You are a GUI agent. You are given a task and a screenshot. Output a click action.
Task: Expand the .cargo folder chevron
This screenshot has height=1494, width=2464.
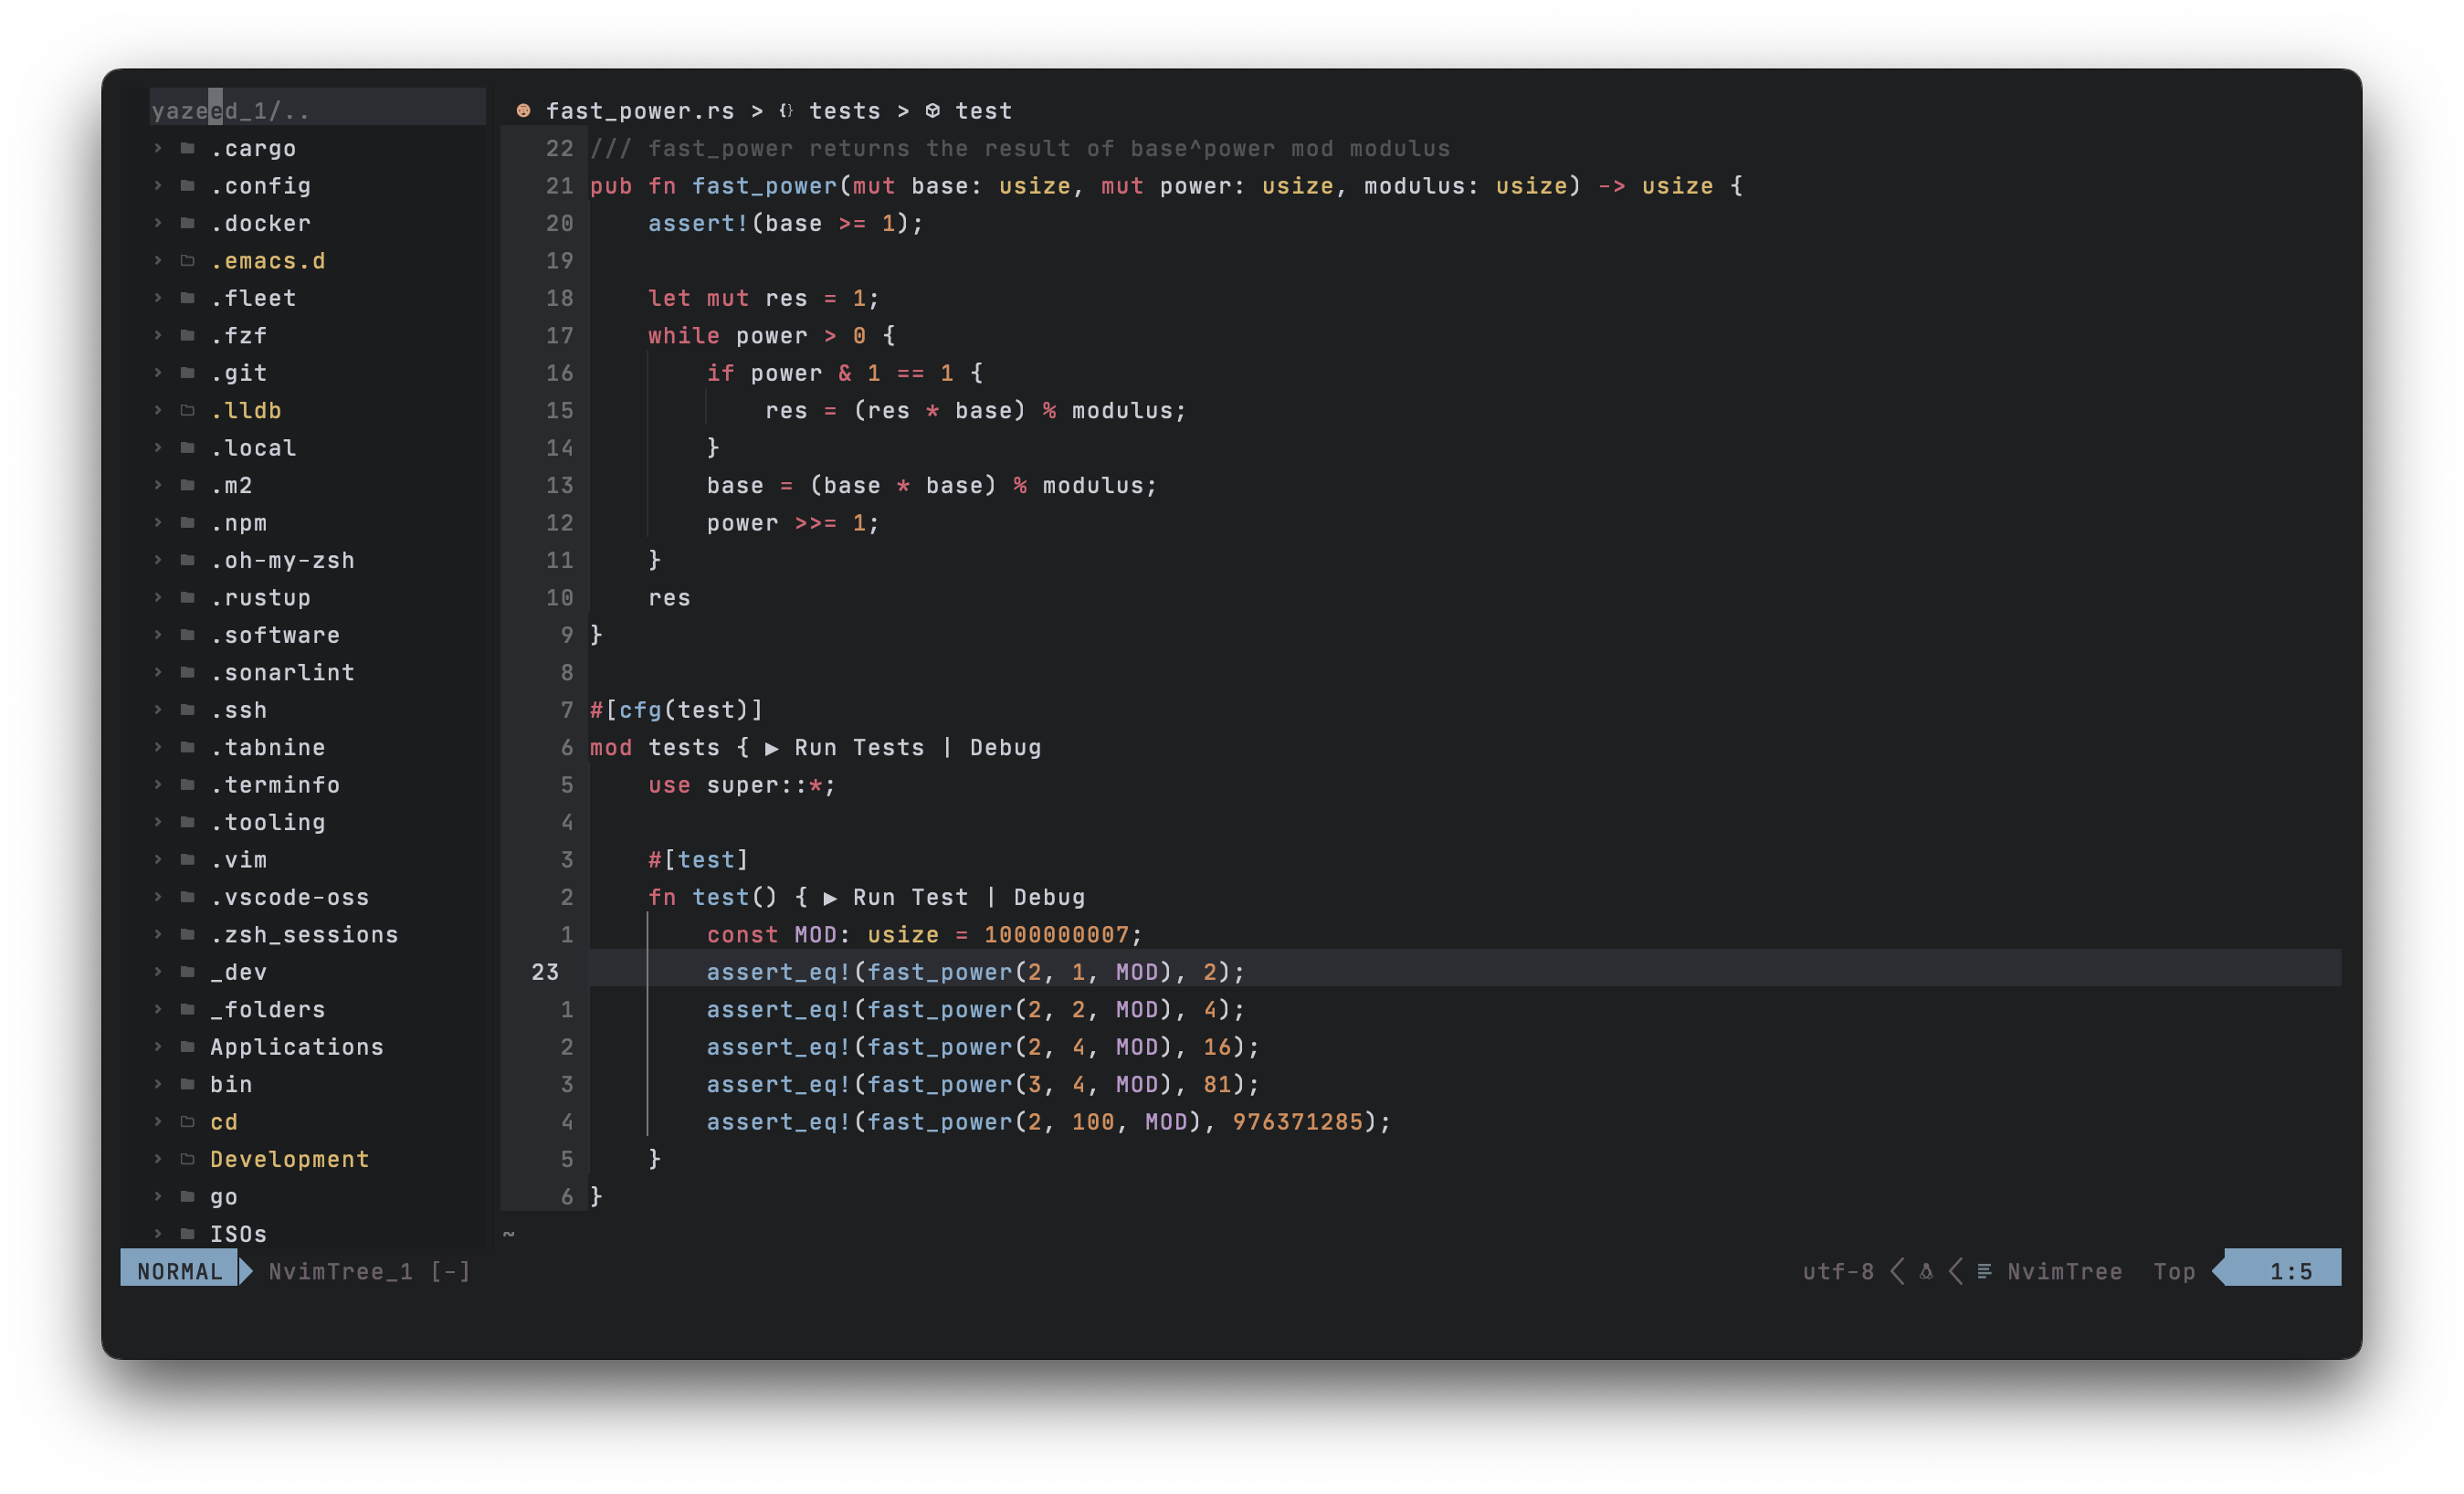point(158,148)
